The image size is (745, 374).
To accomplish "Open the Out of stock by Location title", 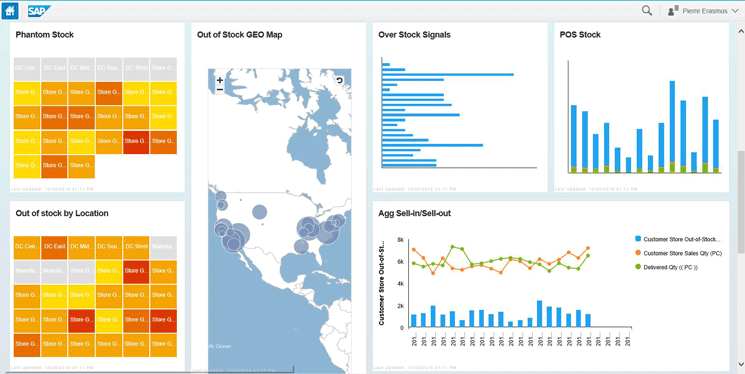I will (62, 213).
